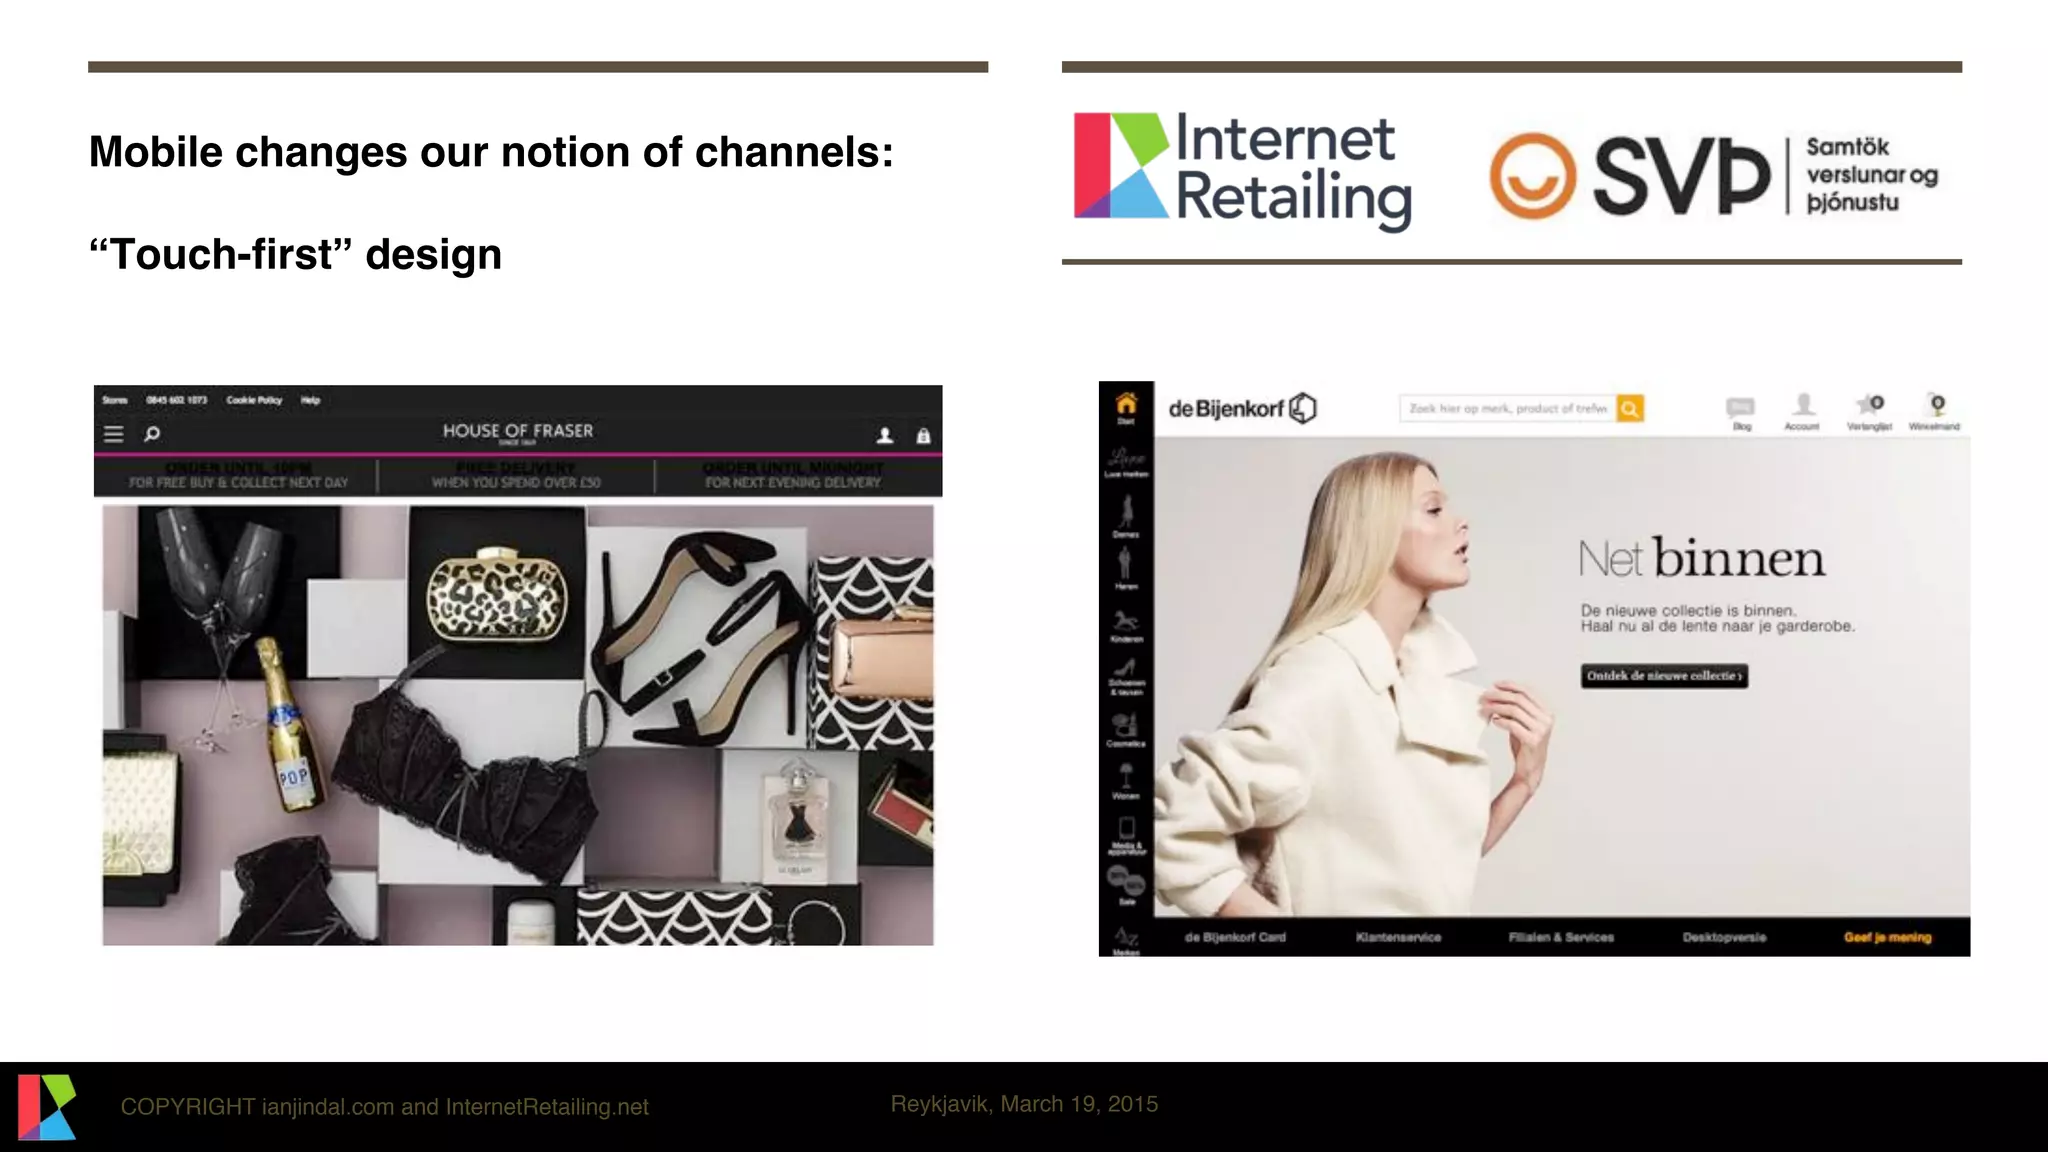The width and height of the screenshot is (2048, 1152).
Task: Click the 0845 602 1073 phone number
Action: click(176, 400)
